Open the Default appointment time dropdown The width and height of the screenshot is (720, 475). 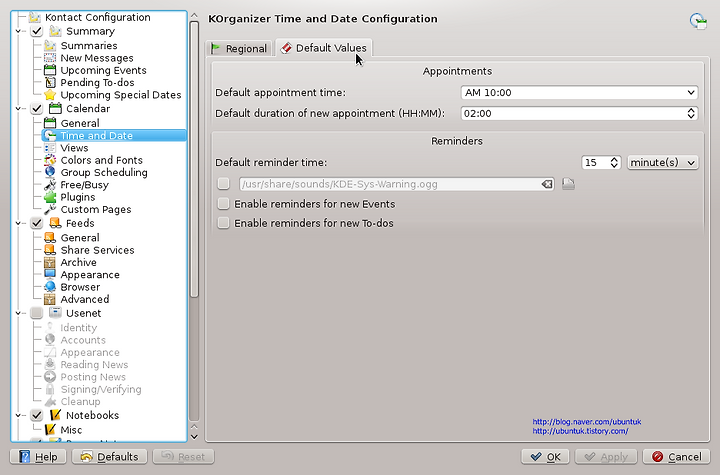[x=579, y=92]
